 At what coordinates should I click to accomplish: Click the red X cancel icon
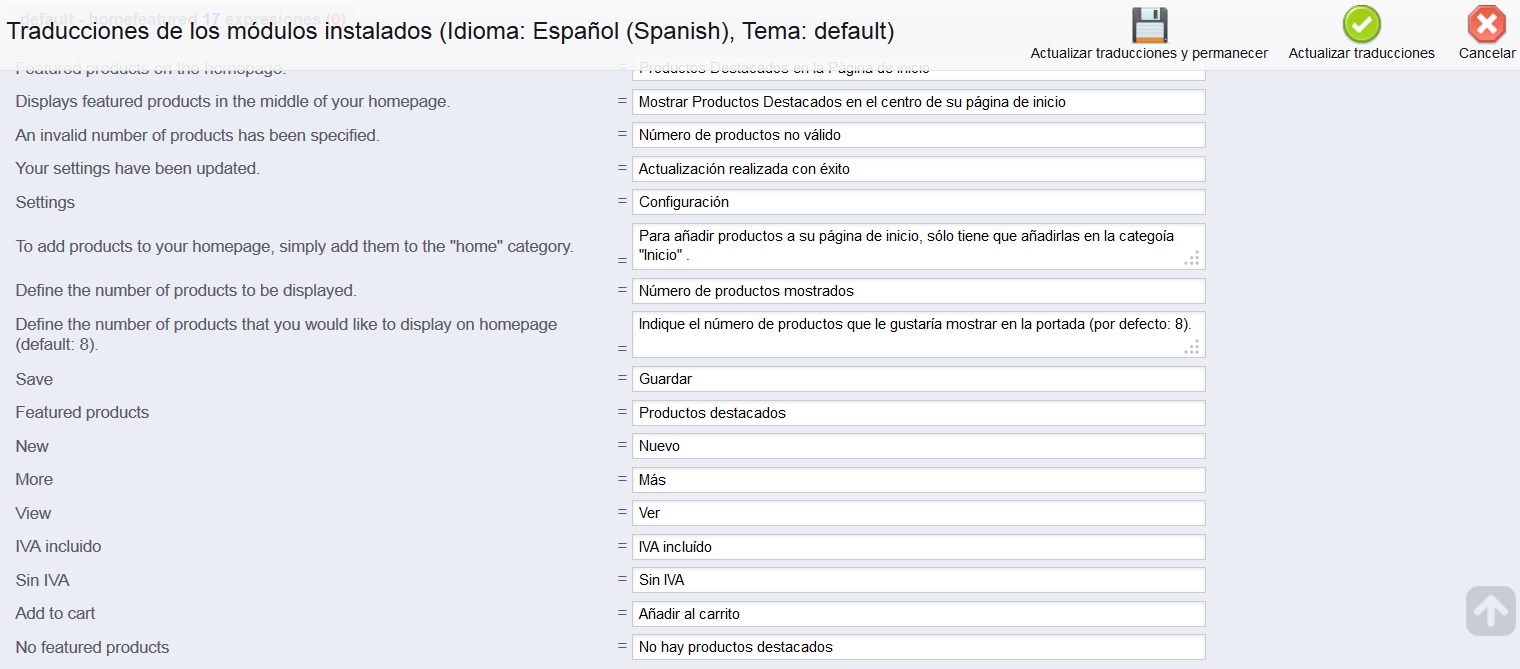tap(1486, 25)
